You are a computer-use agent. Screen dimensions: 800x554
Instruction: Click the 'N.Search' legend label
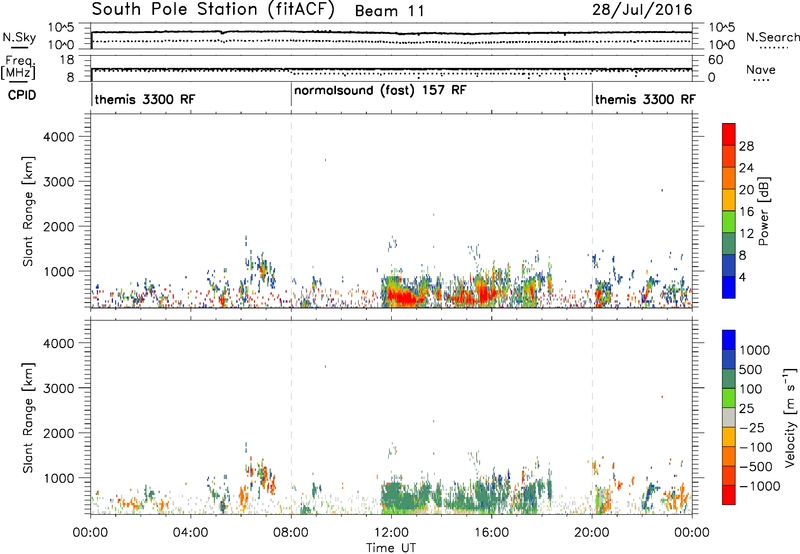point(772,37)
